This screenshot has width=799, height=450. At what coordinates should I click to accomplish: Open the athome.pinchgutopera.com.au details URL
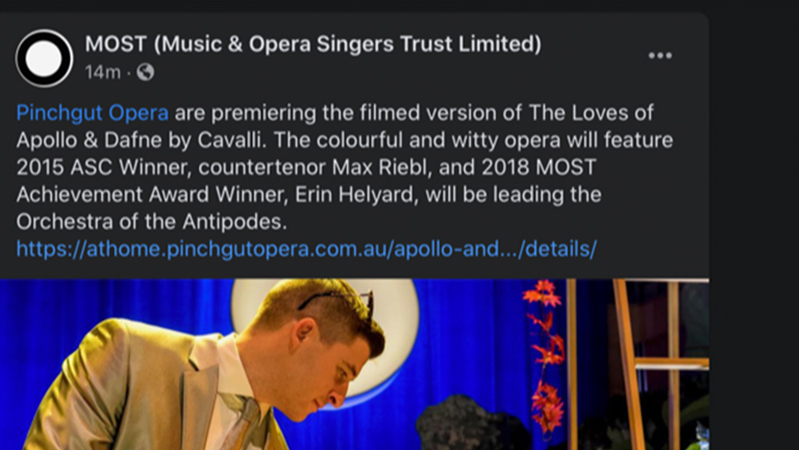306,249
